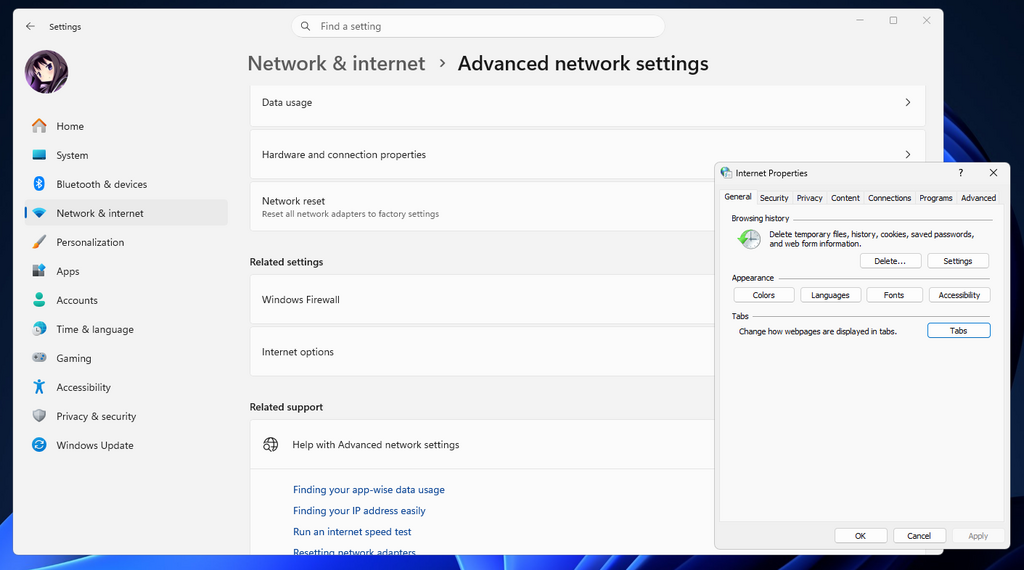Go back with the Settings back arrow

tap(30, 27)
